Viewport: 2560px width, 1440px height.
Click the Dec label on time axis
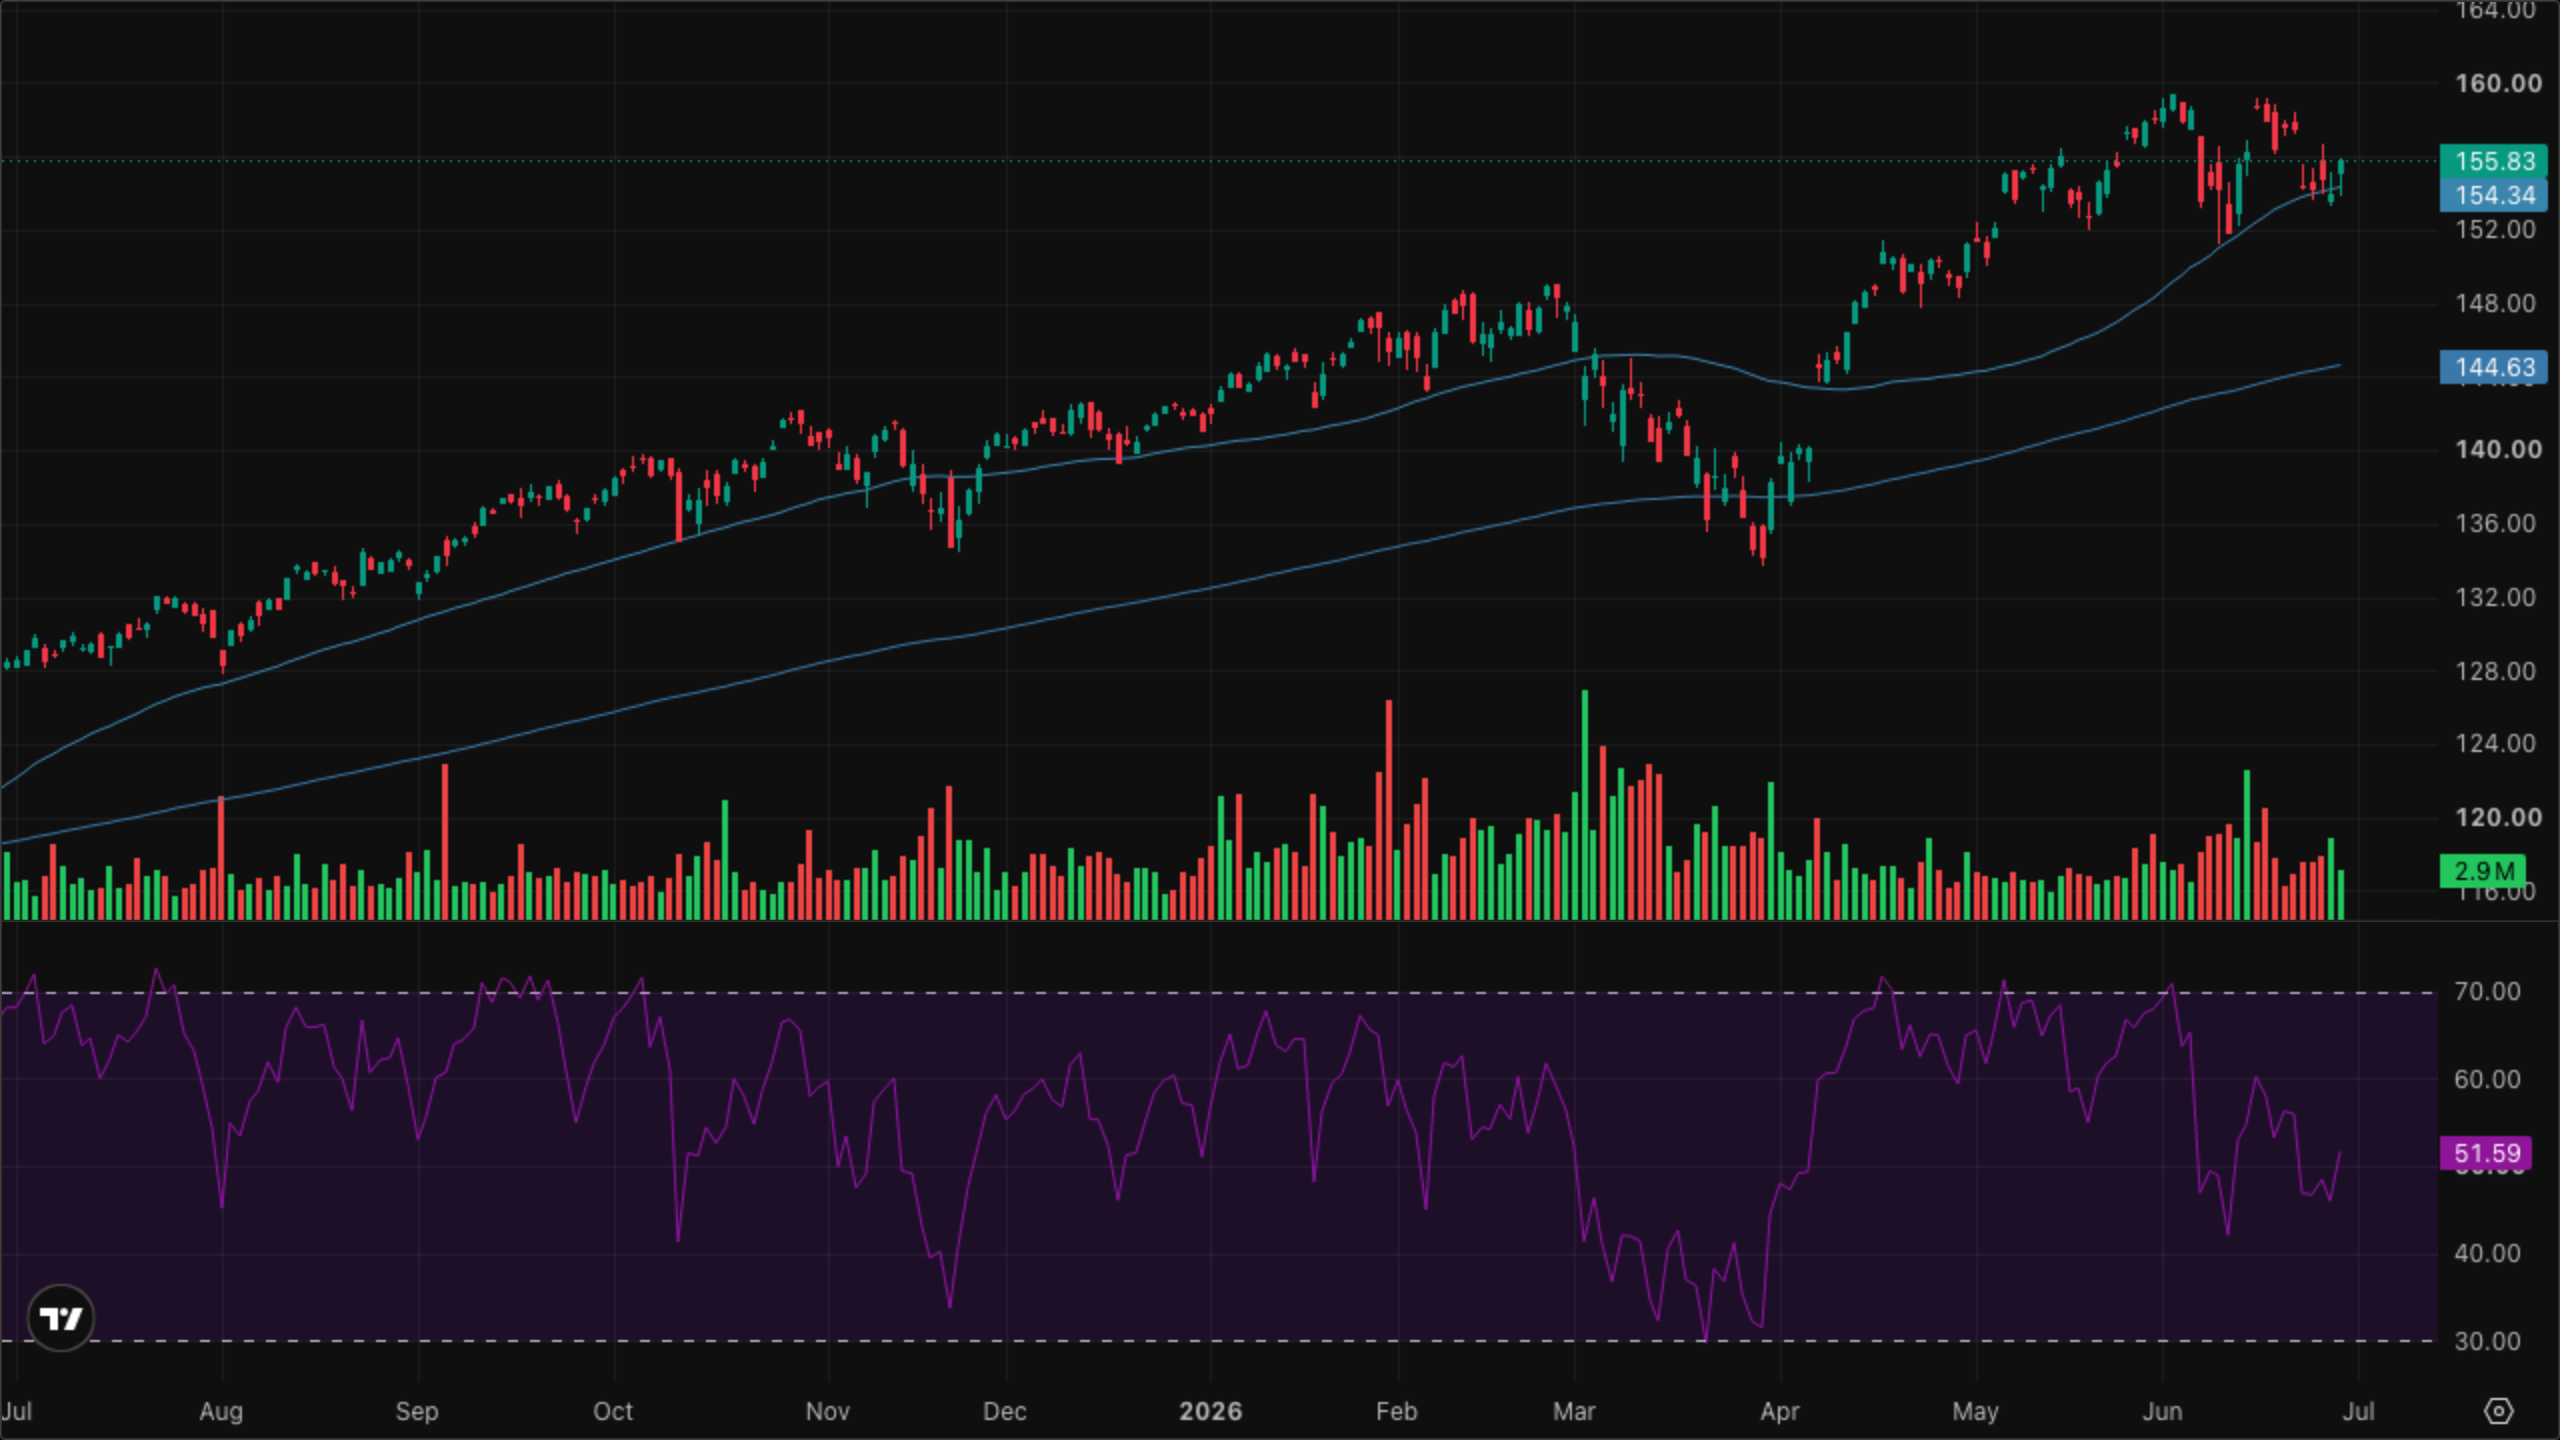pos(1005,1411)
